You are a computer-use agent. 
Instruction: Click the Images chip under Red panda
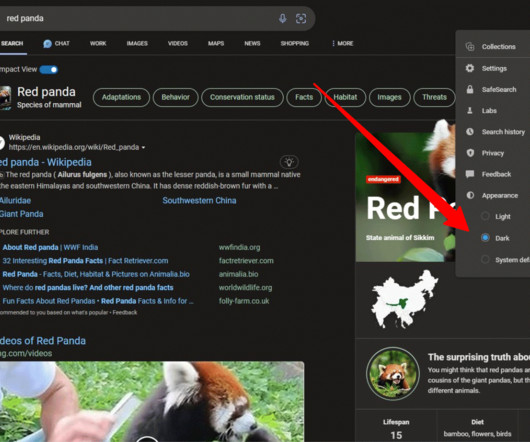tap(389, 97)
